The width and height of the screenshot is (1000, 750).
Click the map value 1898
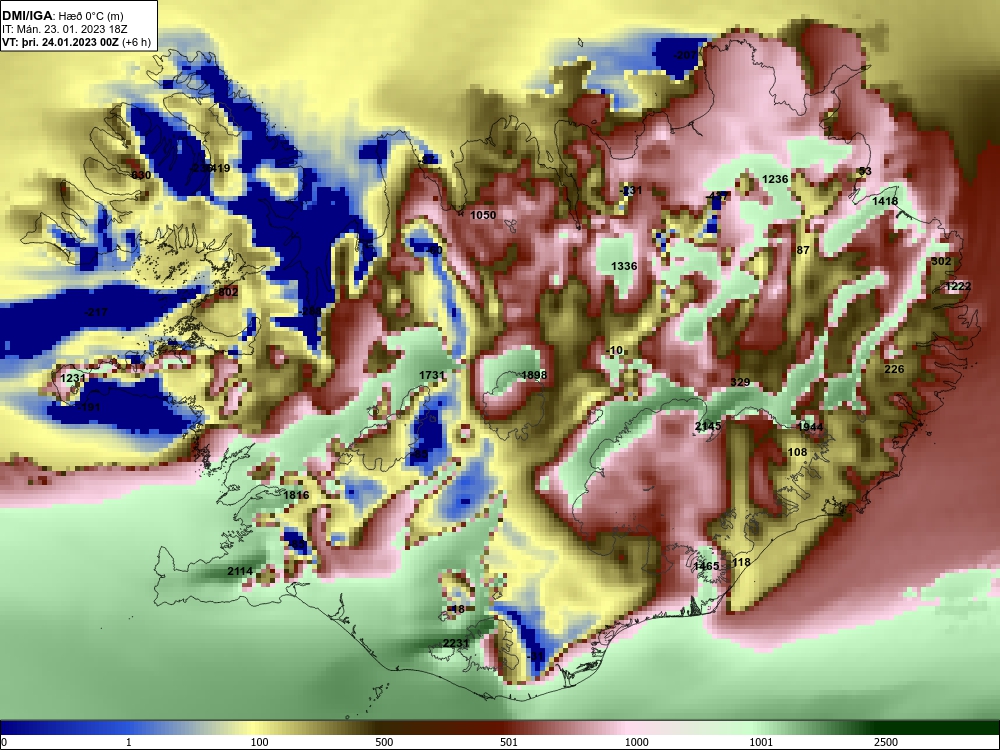(534, 374)
